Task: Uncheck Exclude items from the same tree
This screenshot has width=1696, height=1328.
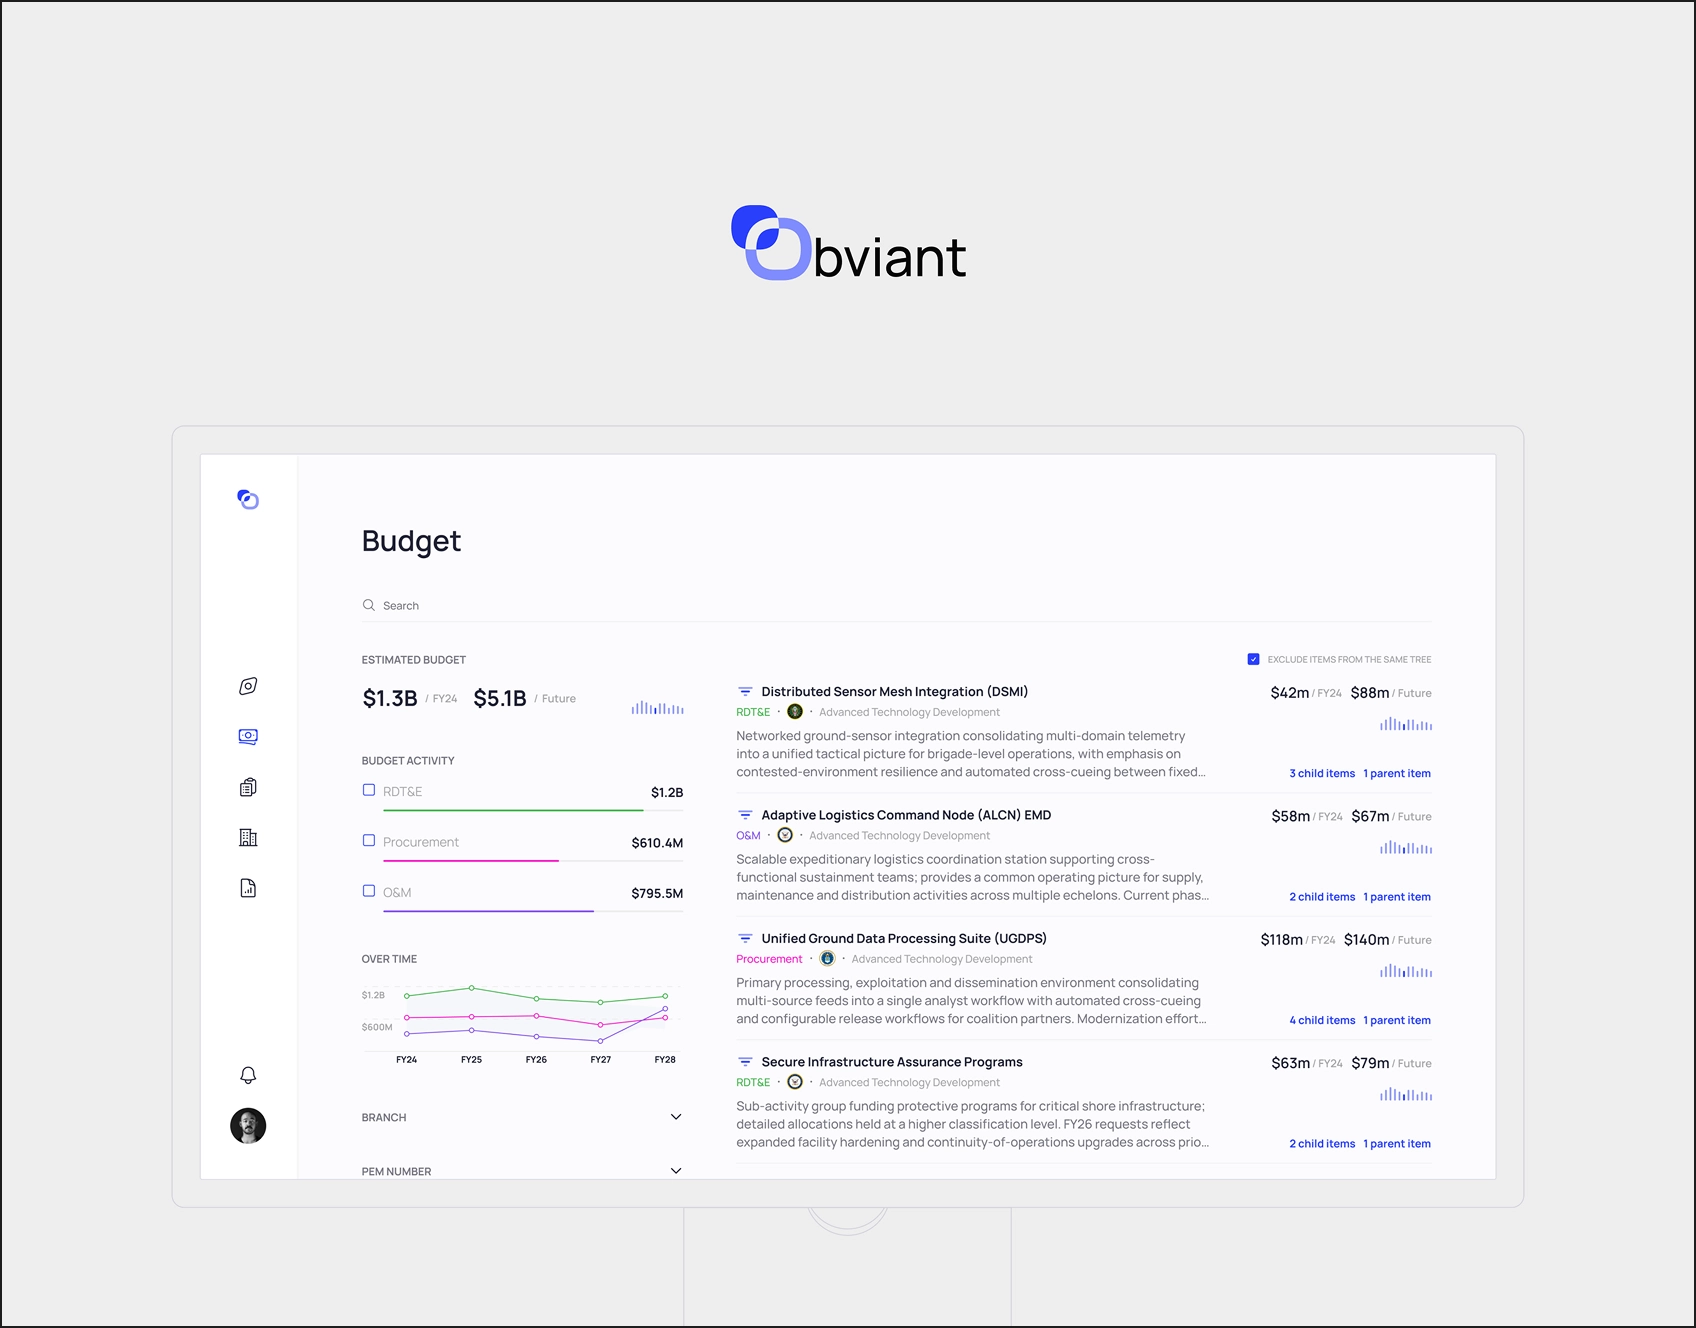Action: pos(1253,659)
